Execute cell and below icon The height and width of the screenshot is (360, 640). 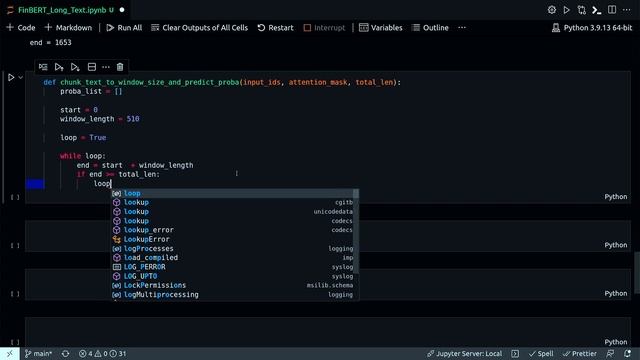75,67
